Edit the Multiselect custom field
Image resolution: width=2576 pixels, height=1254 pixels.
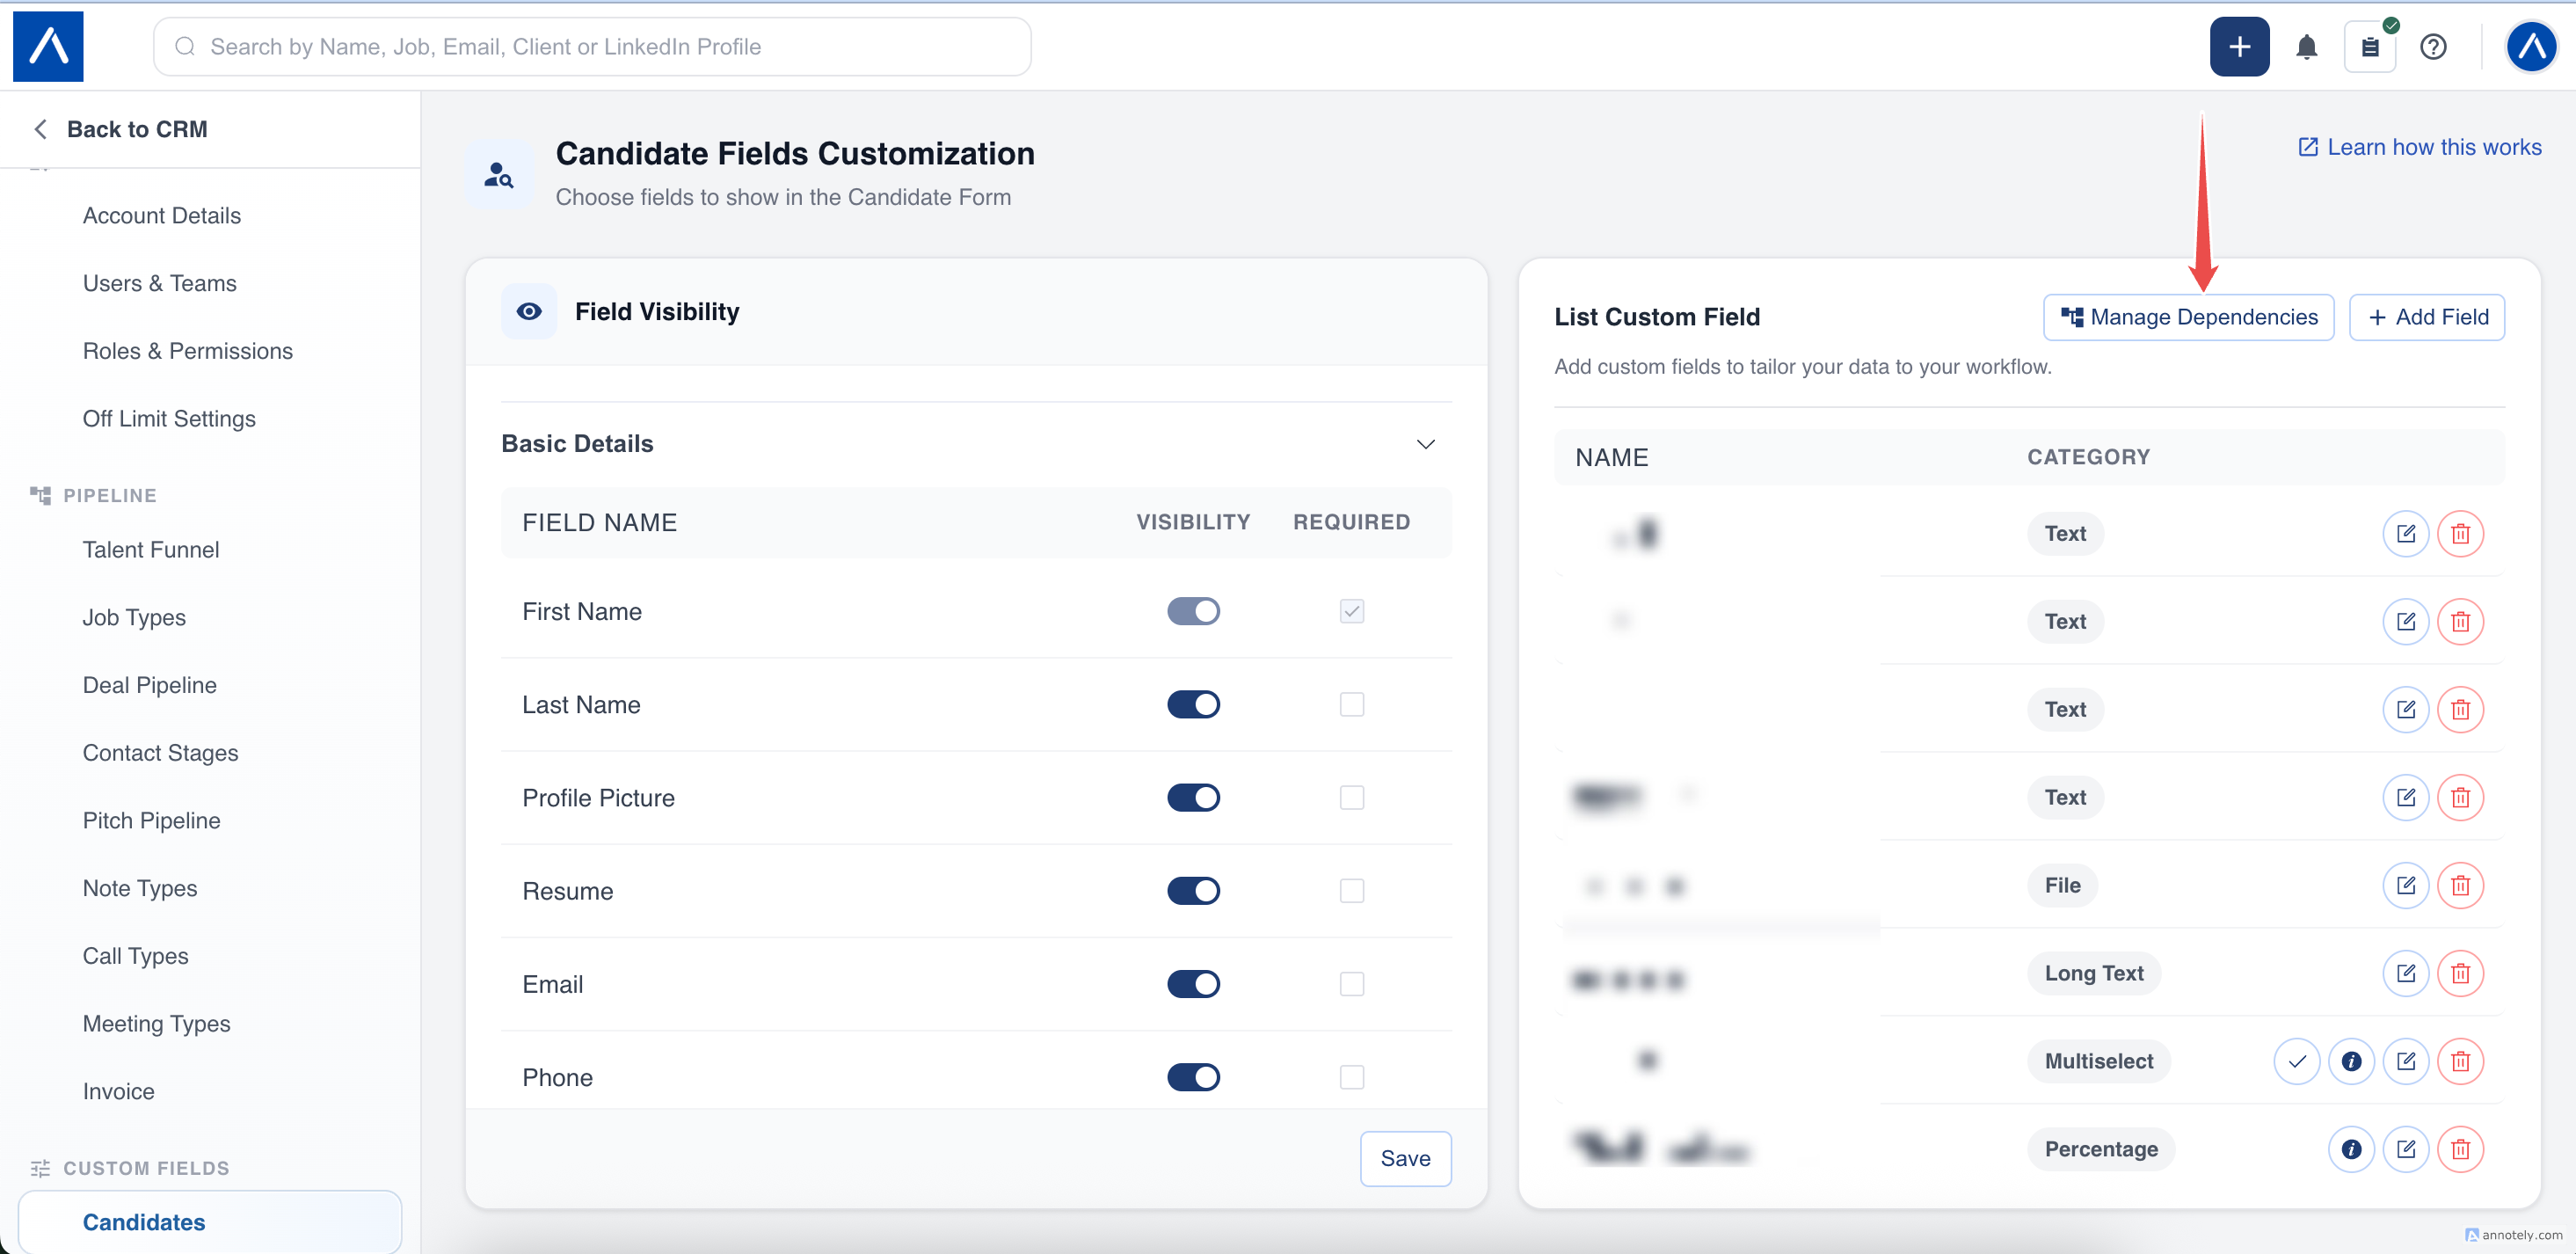pos(2405,1061)
